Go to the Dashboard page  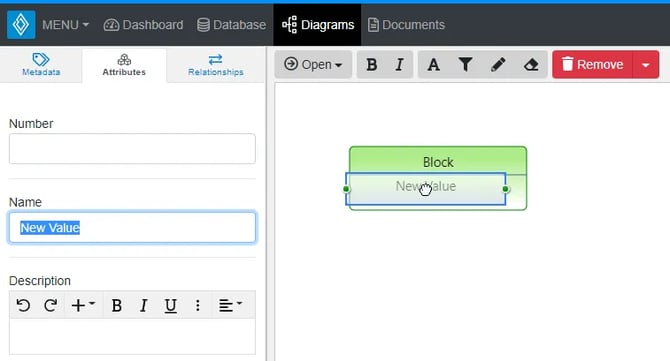pyautogui.click(x=143, y=25)
